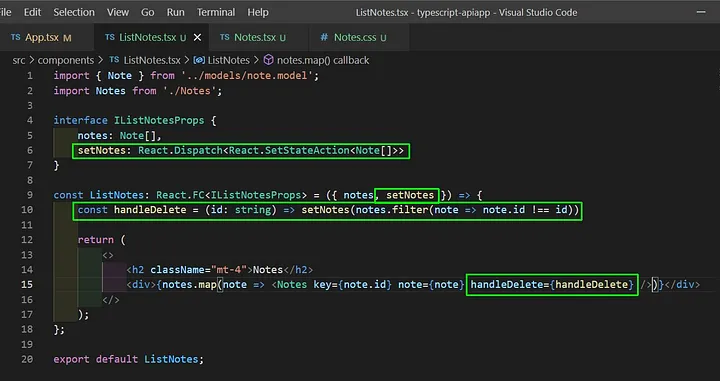Click 'src' in the breadcrumb
The width and height of the screenshot is (720, 381).
coord(19,60)
